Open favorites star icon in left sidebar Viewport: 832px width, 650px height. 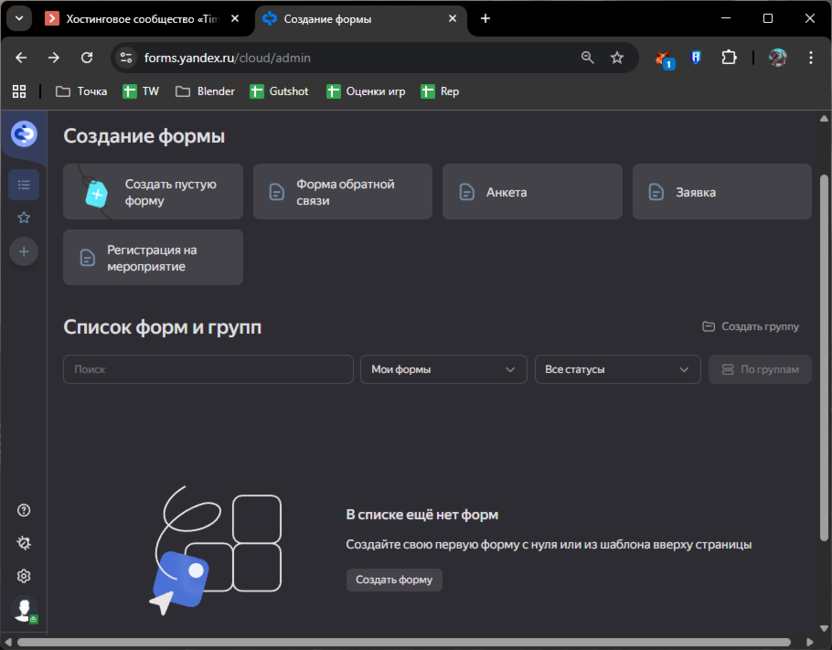[24, 217]
